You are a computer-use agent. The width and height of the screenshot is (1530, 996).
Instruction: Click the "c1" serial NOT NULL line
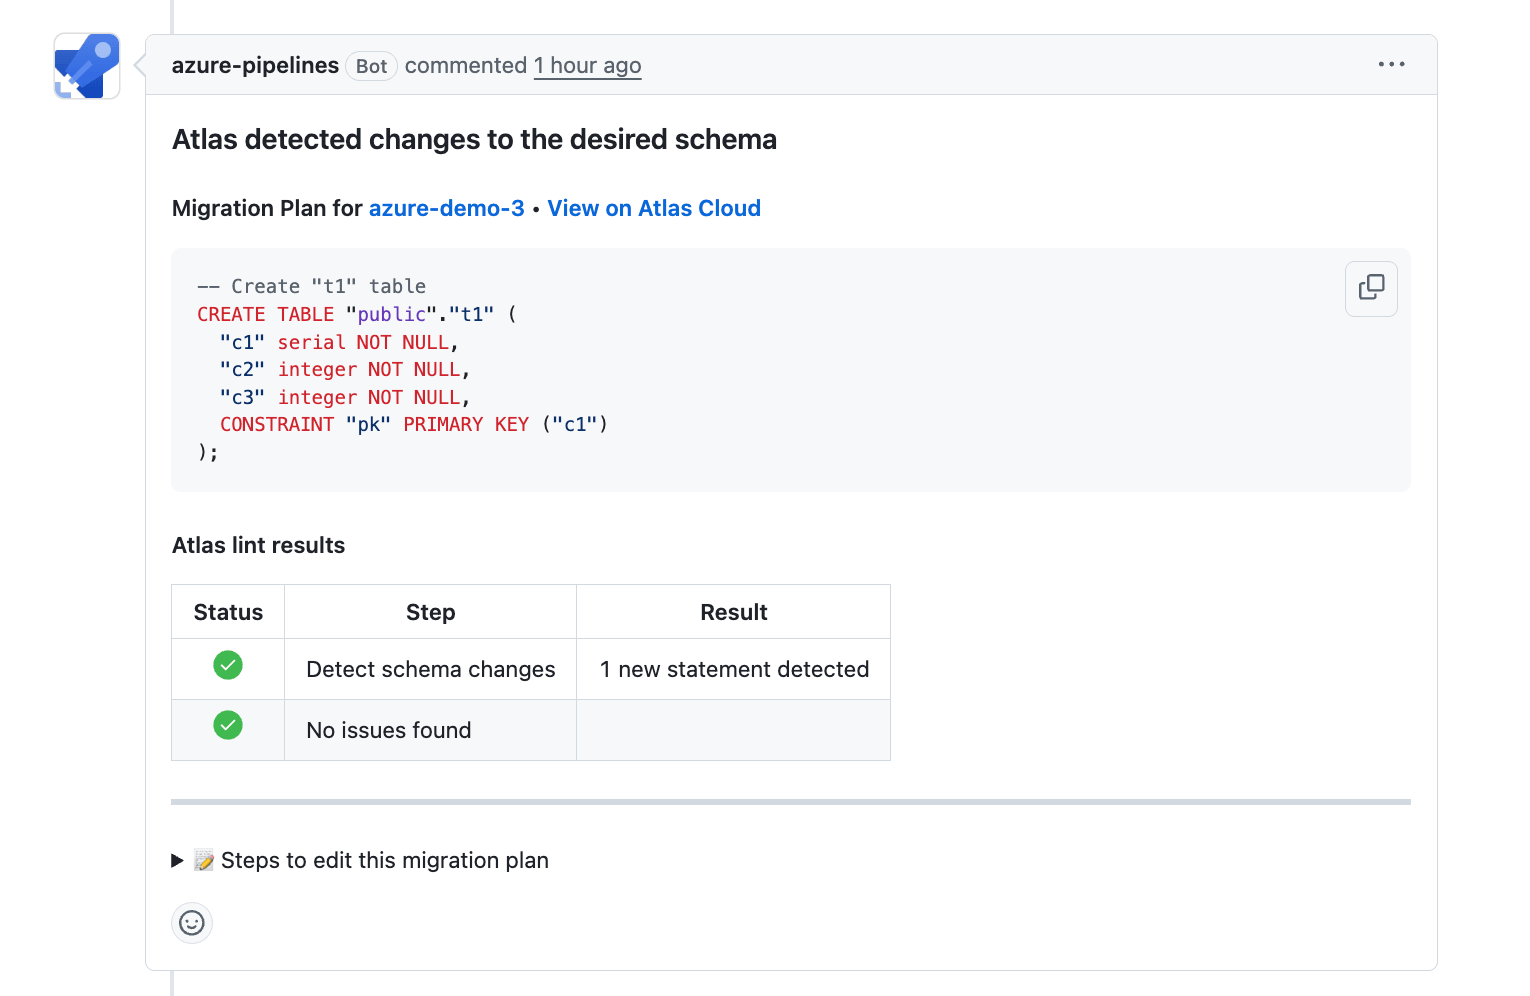point(339,342)
